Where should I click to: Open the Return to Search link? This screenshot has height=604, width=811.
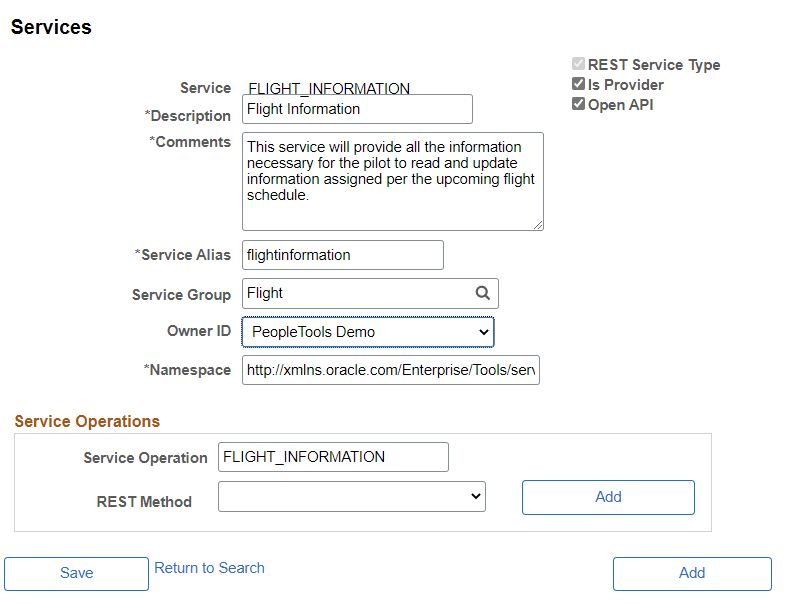point(209,567)
